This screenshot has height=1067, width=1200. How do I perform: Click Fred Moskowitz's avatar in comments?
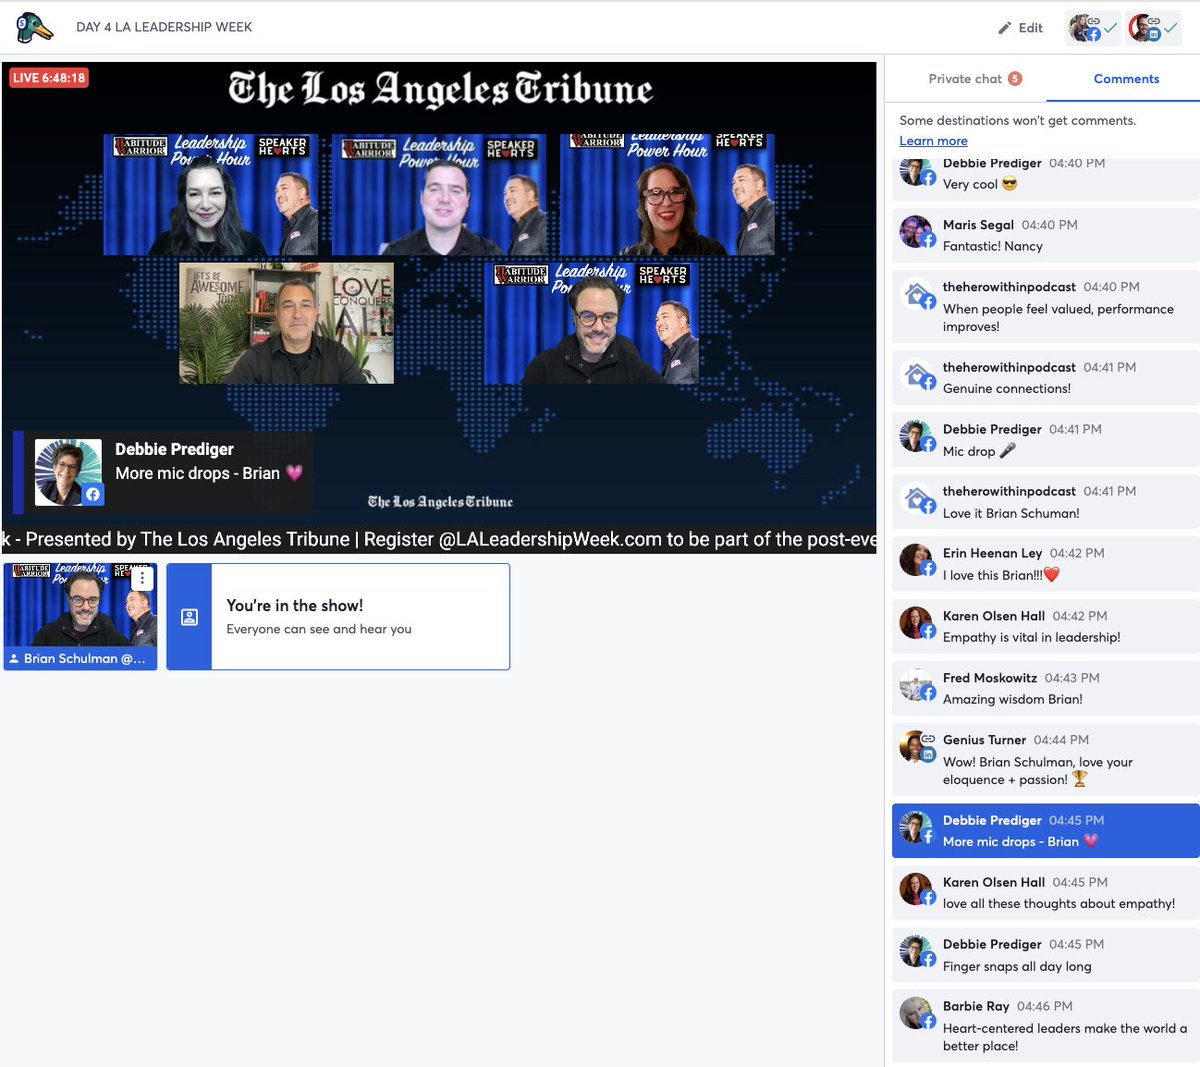click(x=916, y=685)
